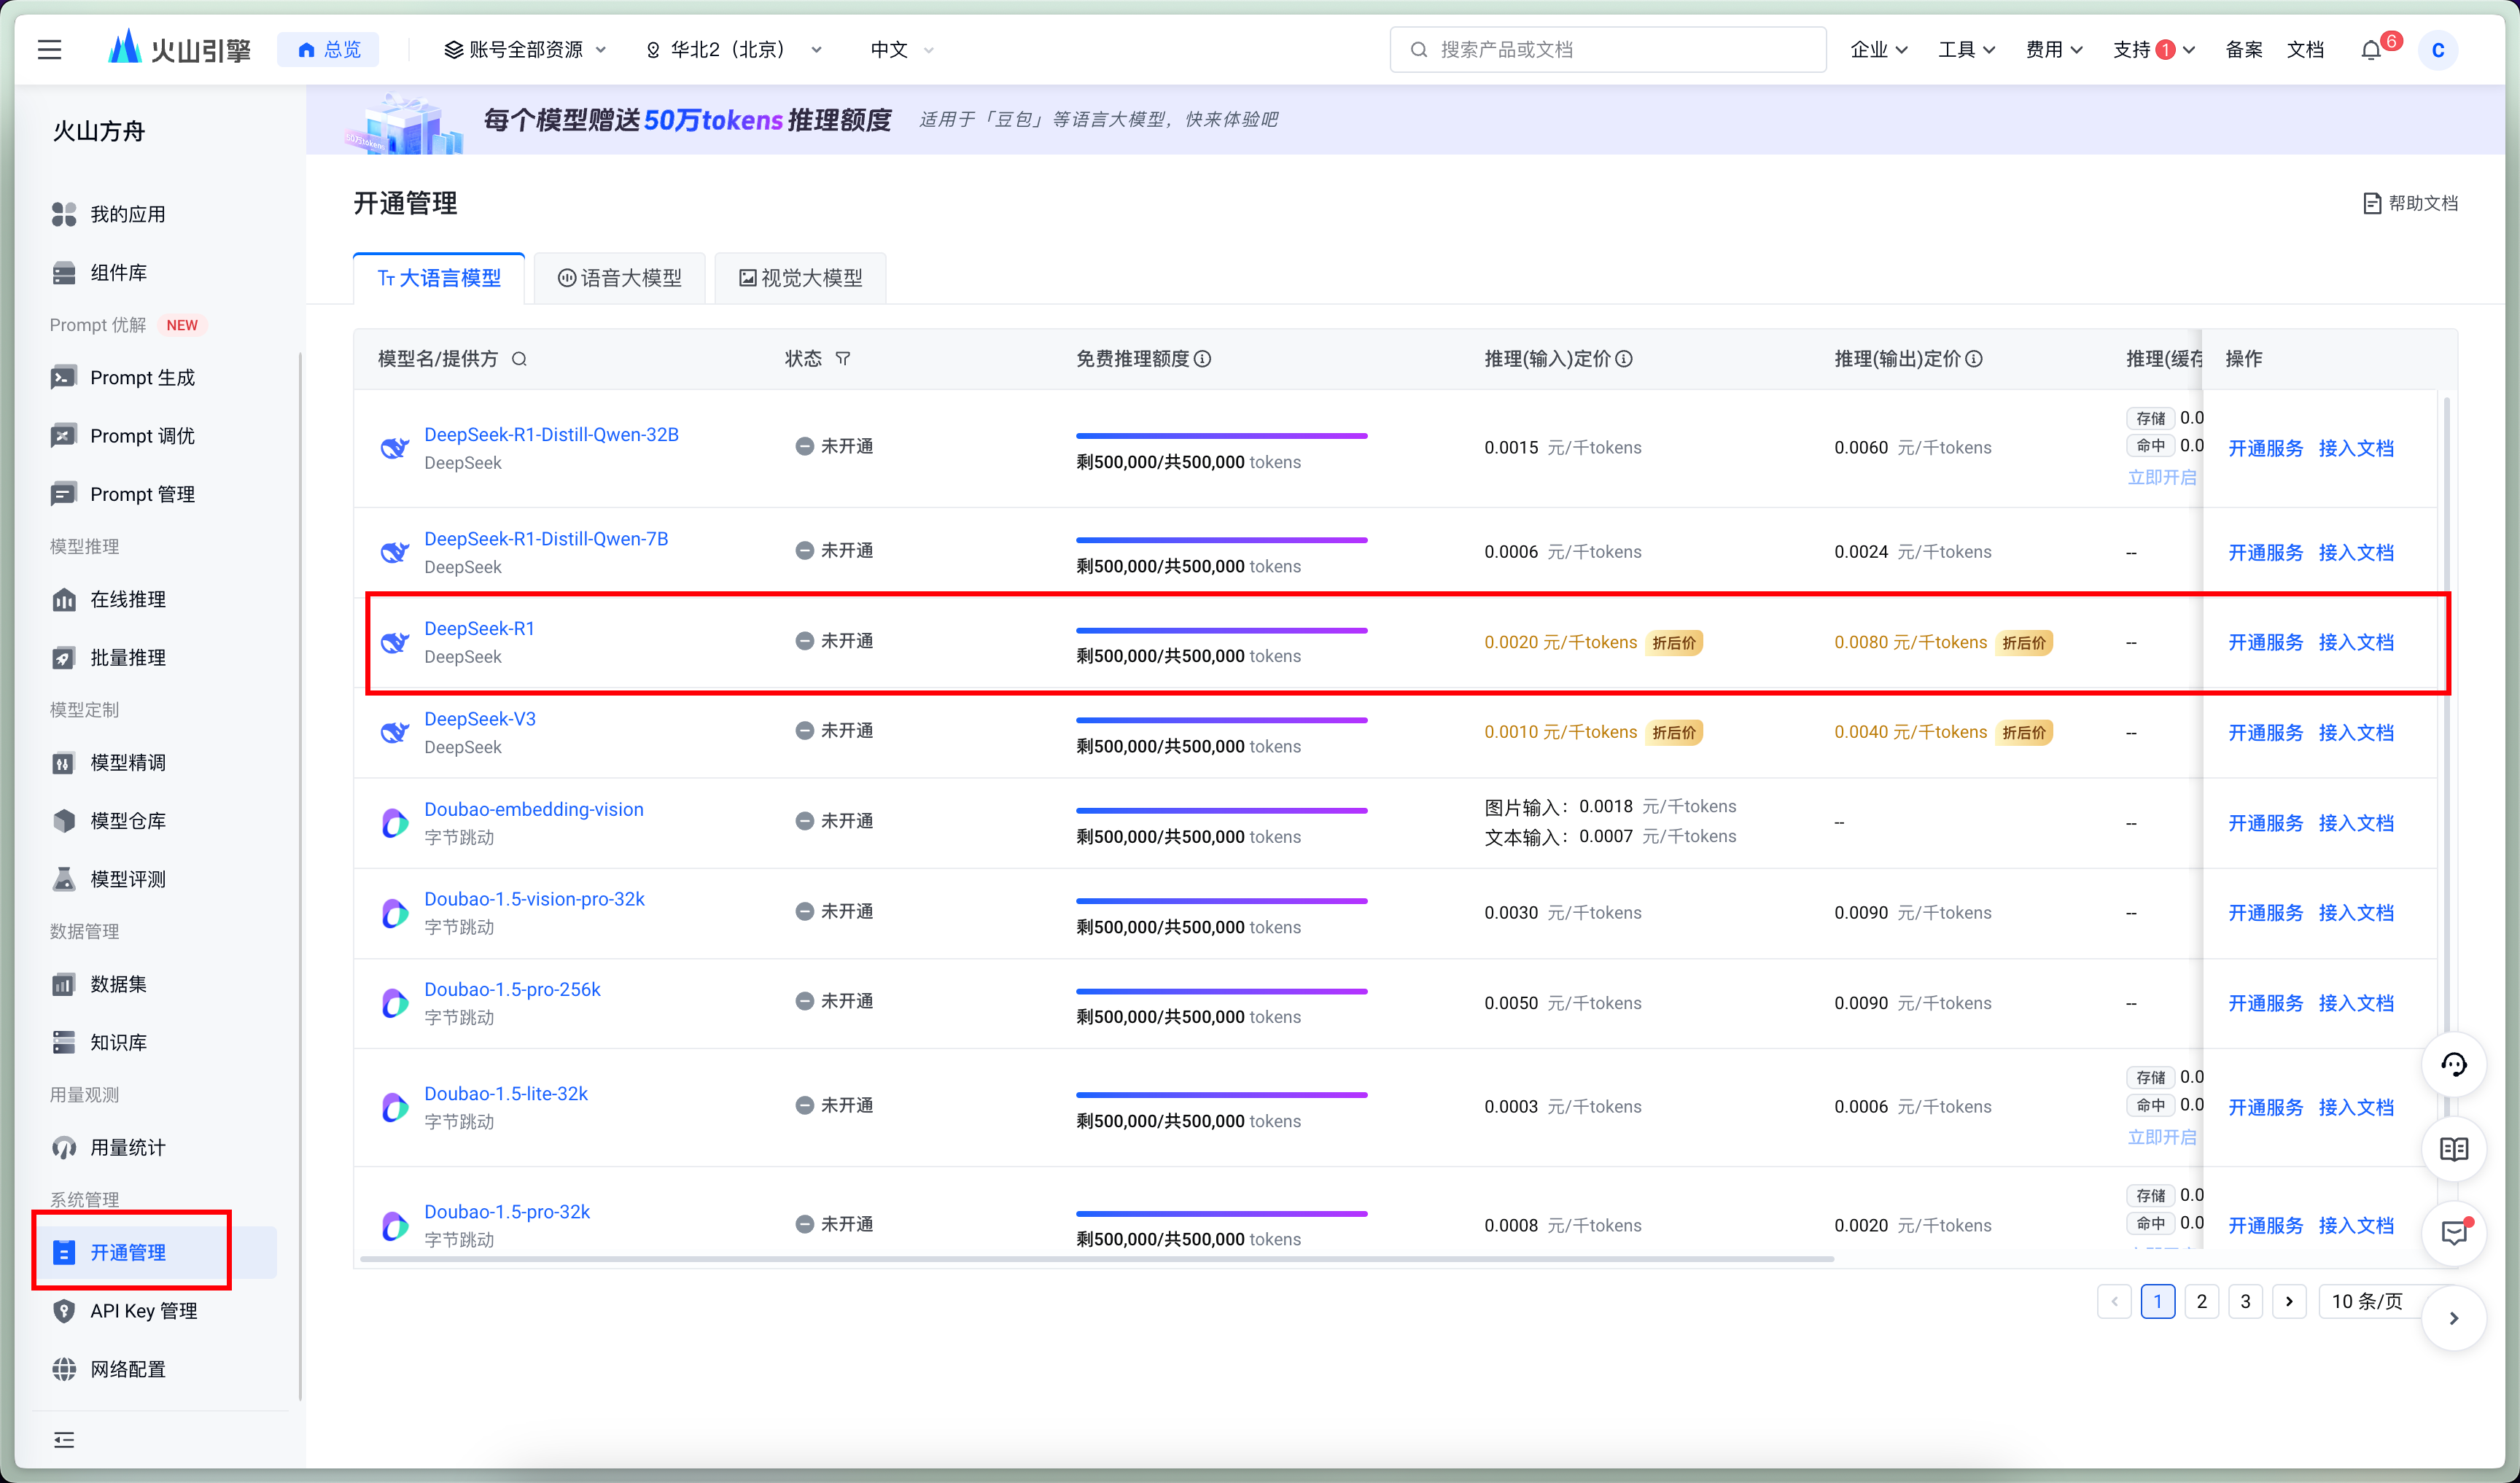The height and width of the screenshot is (1483, 2520).
Task: Open the customer service headset icon
Action: [2453, 1064]
